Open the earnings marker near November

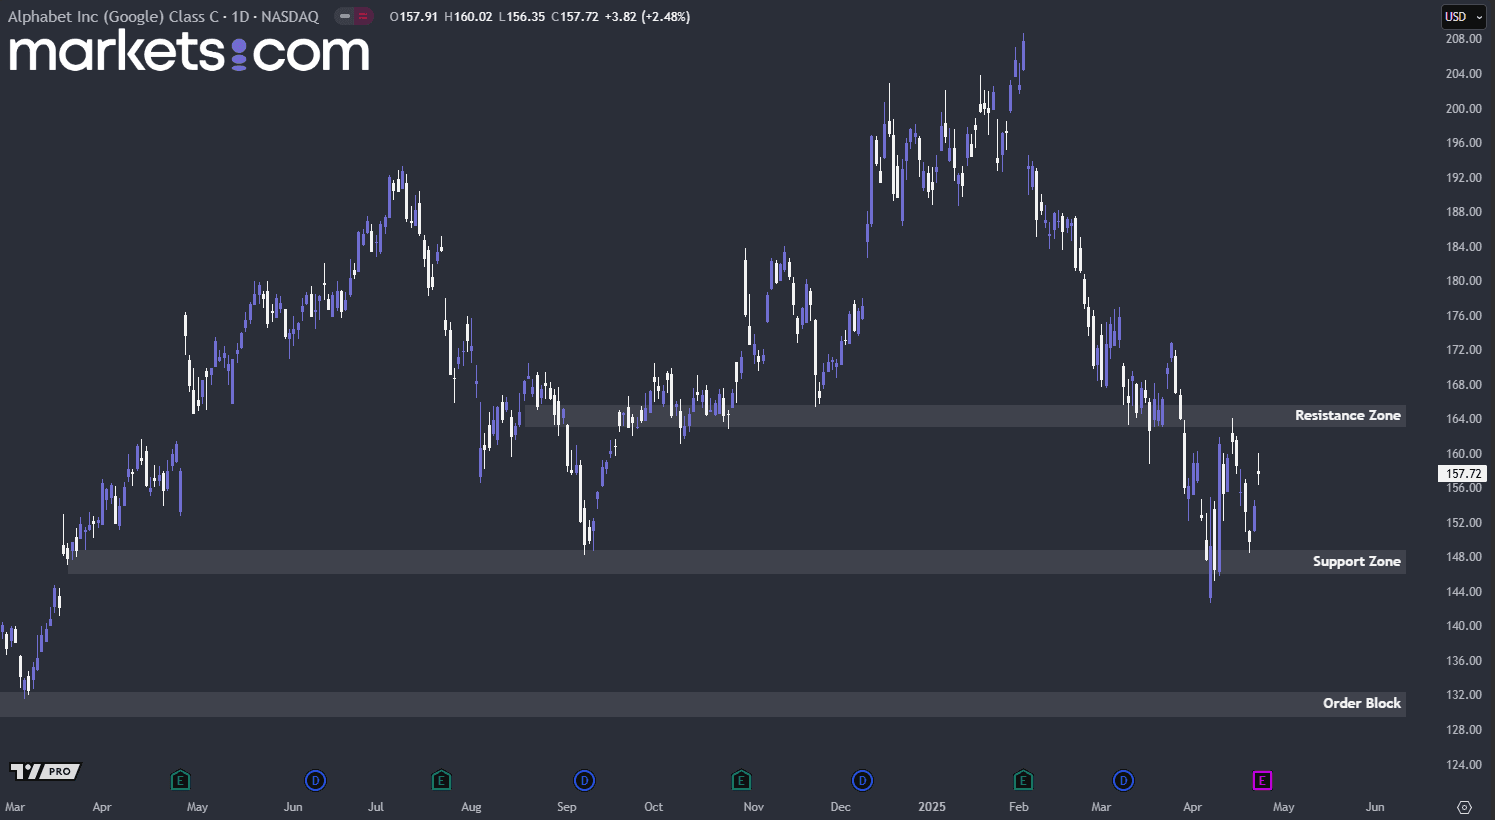[741, 780]
